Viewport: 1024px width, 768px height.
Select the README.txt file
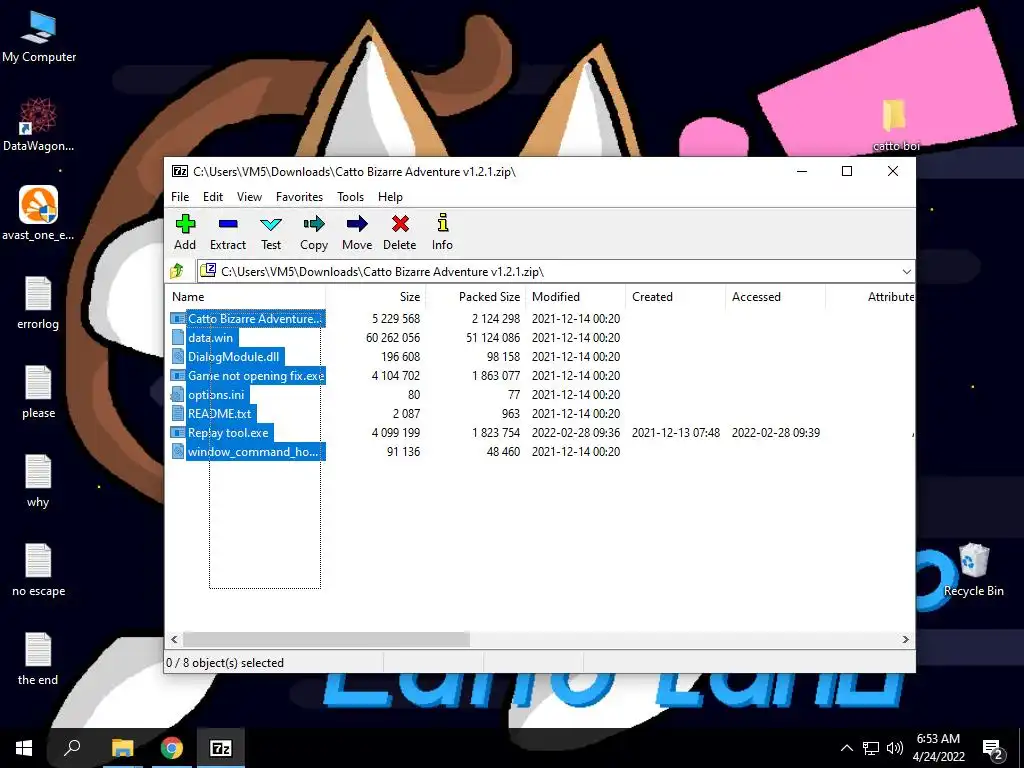[x=212, y=413]
